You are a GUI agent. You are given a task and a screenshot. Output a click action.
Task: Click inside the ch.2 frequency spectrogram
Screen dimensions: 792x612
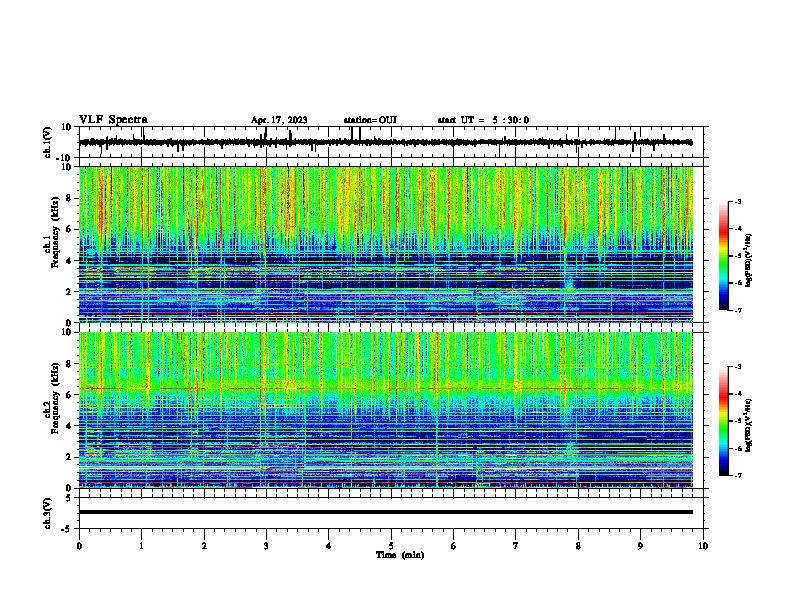386,410
